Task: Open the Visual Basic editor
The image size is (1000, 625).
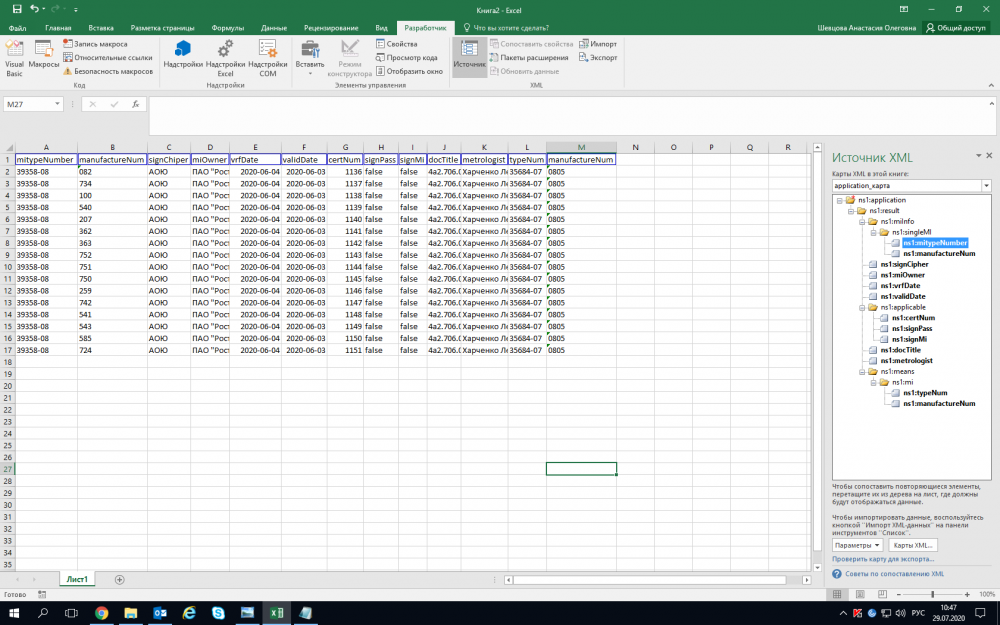Action: (x=15, y=58)
